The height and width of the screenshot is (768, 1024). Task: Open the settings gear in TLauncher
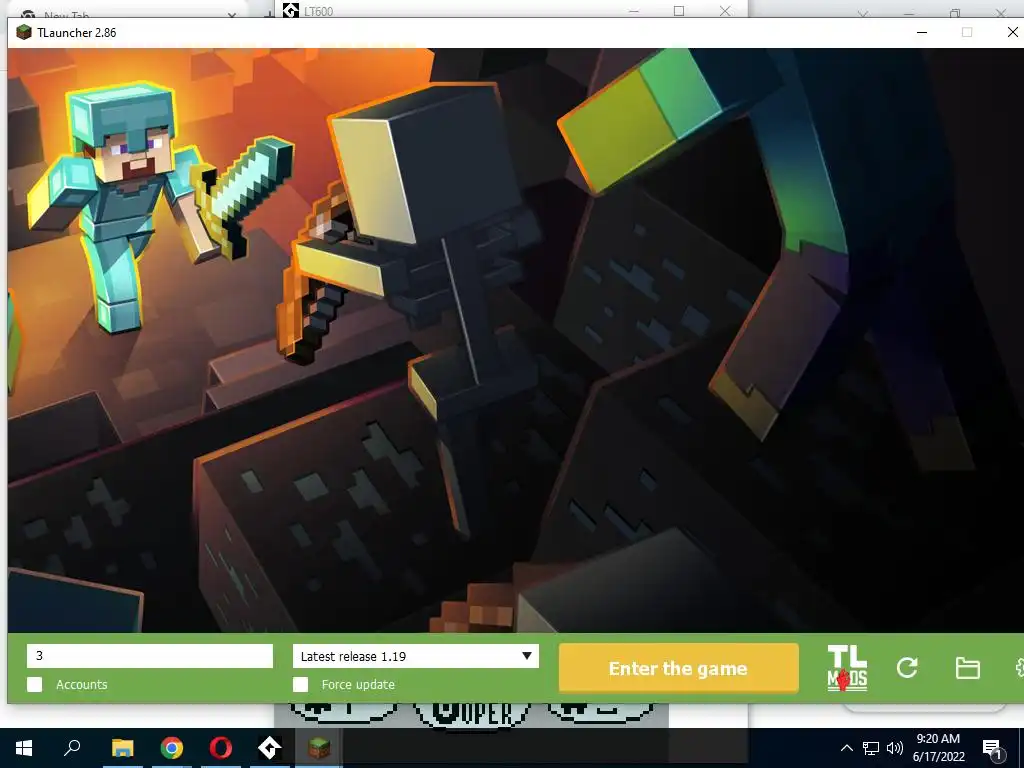pyautogui.click(x=1019, y=668)
